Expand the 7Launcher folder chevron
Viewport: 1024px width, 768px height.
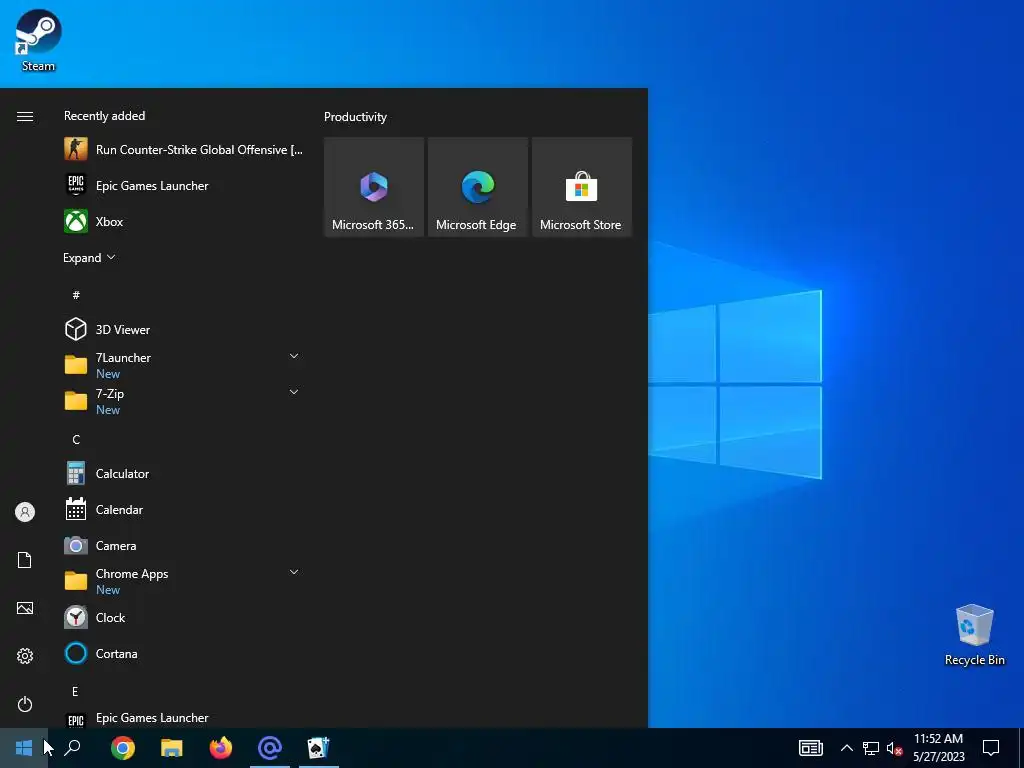[x=294, y=356]
